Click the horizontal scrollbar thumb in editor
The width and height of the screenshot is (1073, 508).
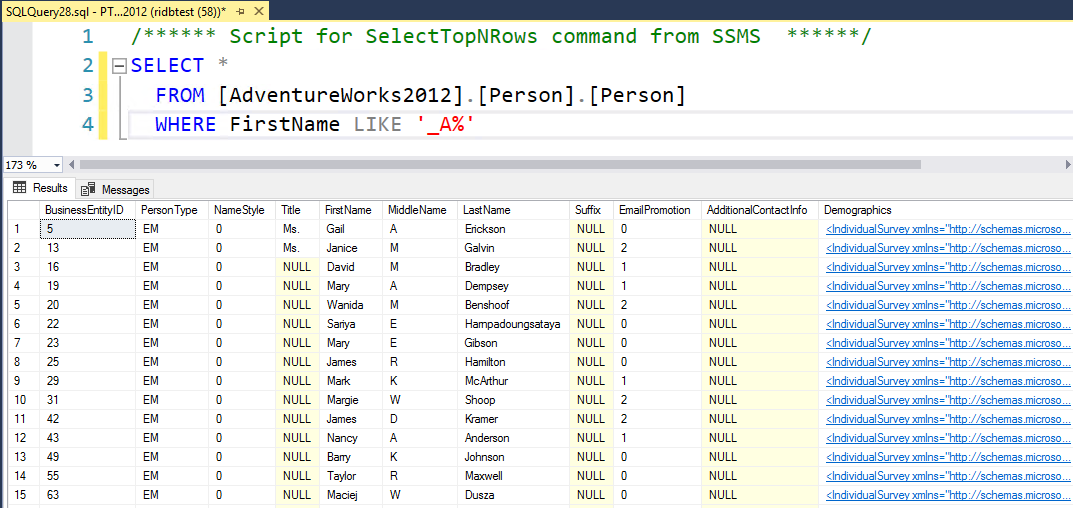[x=502, y=165]
